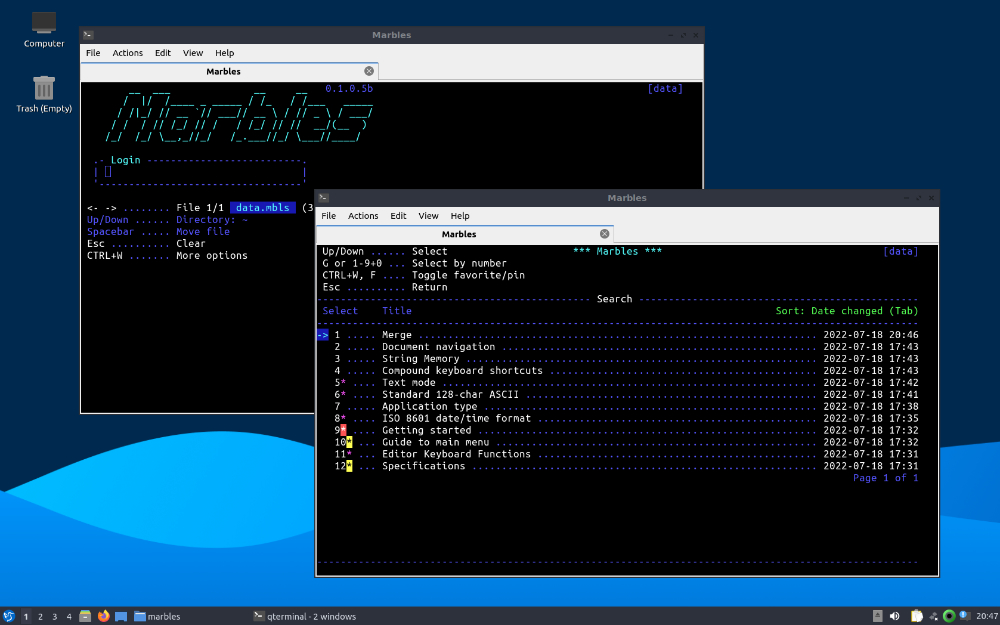Click the Application type entry

(429, 406)
